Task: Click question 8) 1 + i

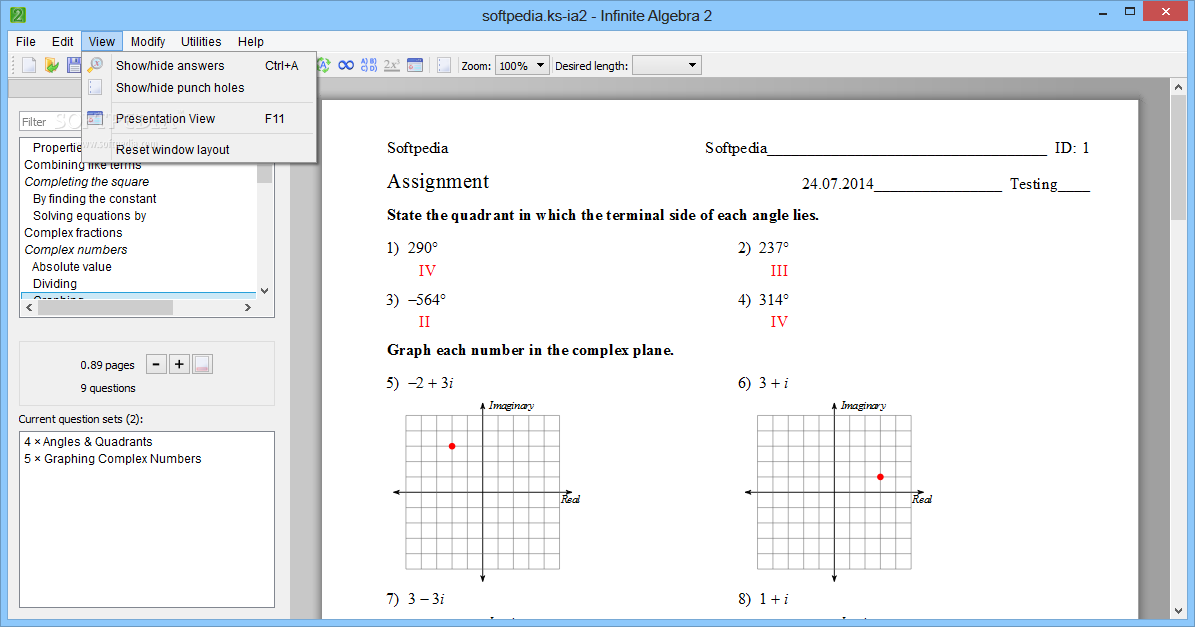Action: pyautogui.click(x=763, y=599)
